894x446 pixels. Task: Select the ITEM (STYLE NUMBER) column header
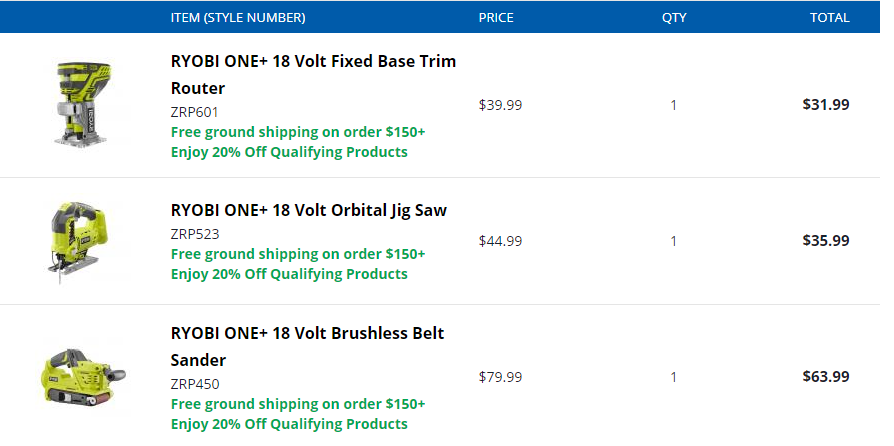click(238, 18)
